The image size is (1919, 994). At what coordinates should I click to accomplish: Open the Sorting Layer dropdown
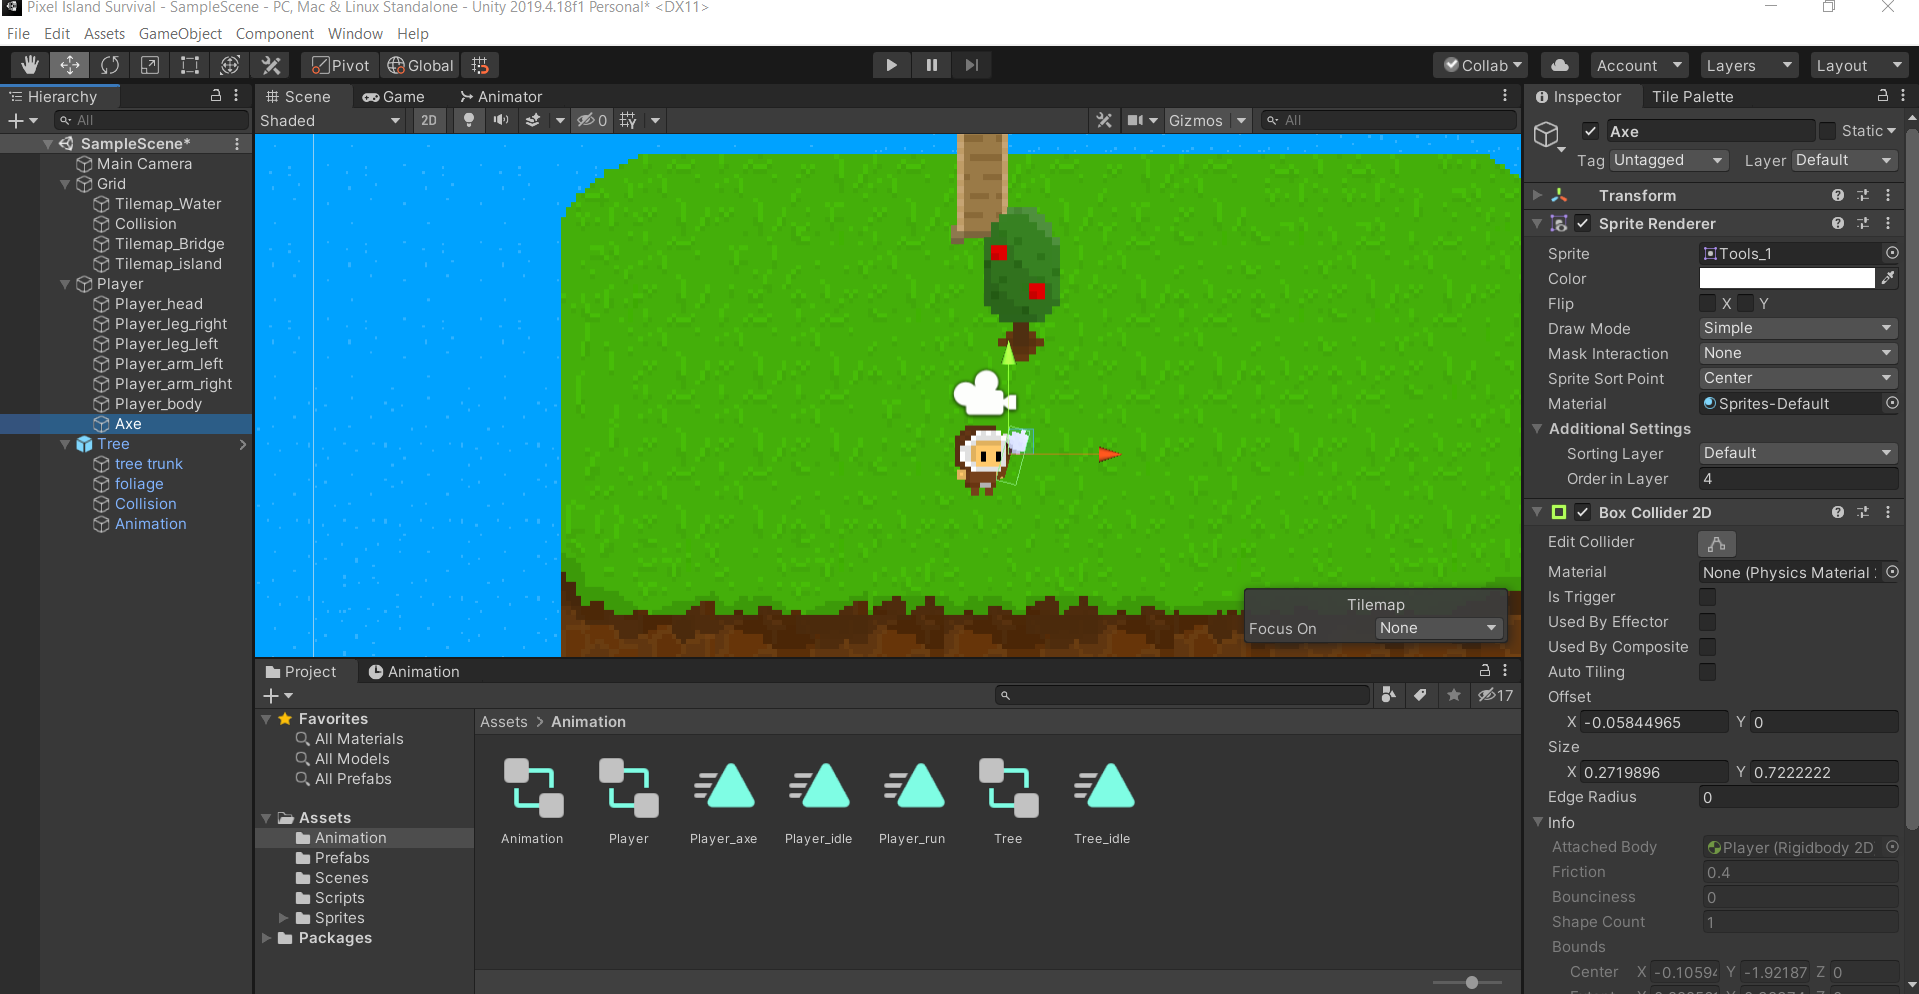[x=1798, y=453]
